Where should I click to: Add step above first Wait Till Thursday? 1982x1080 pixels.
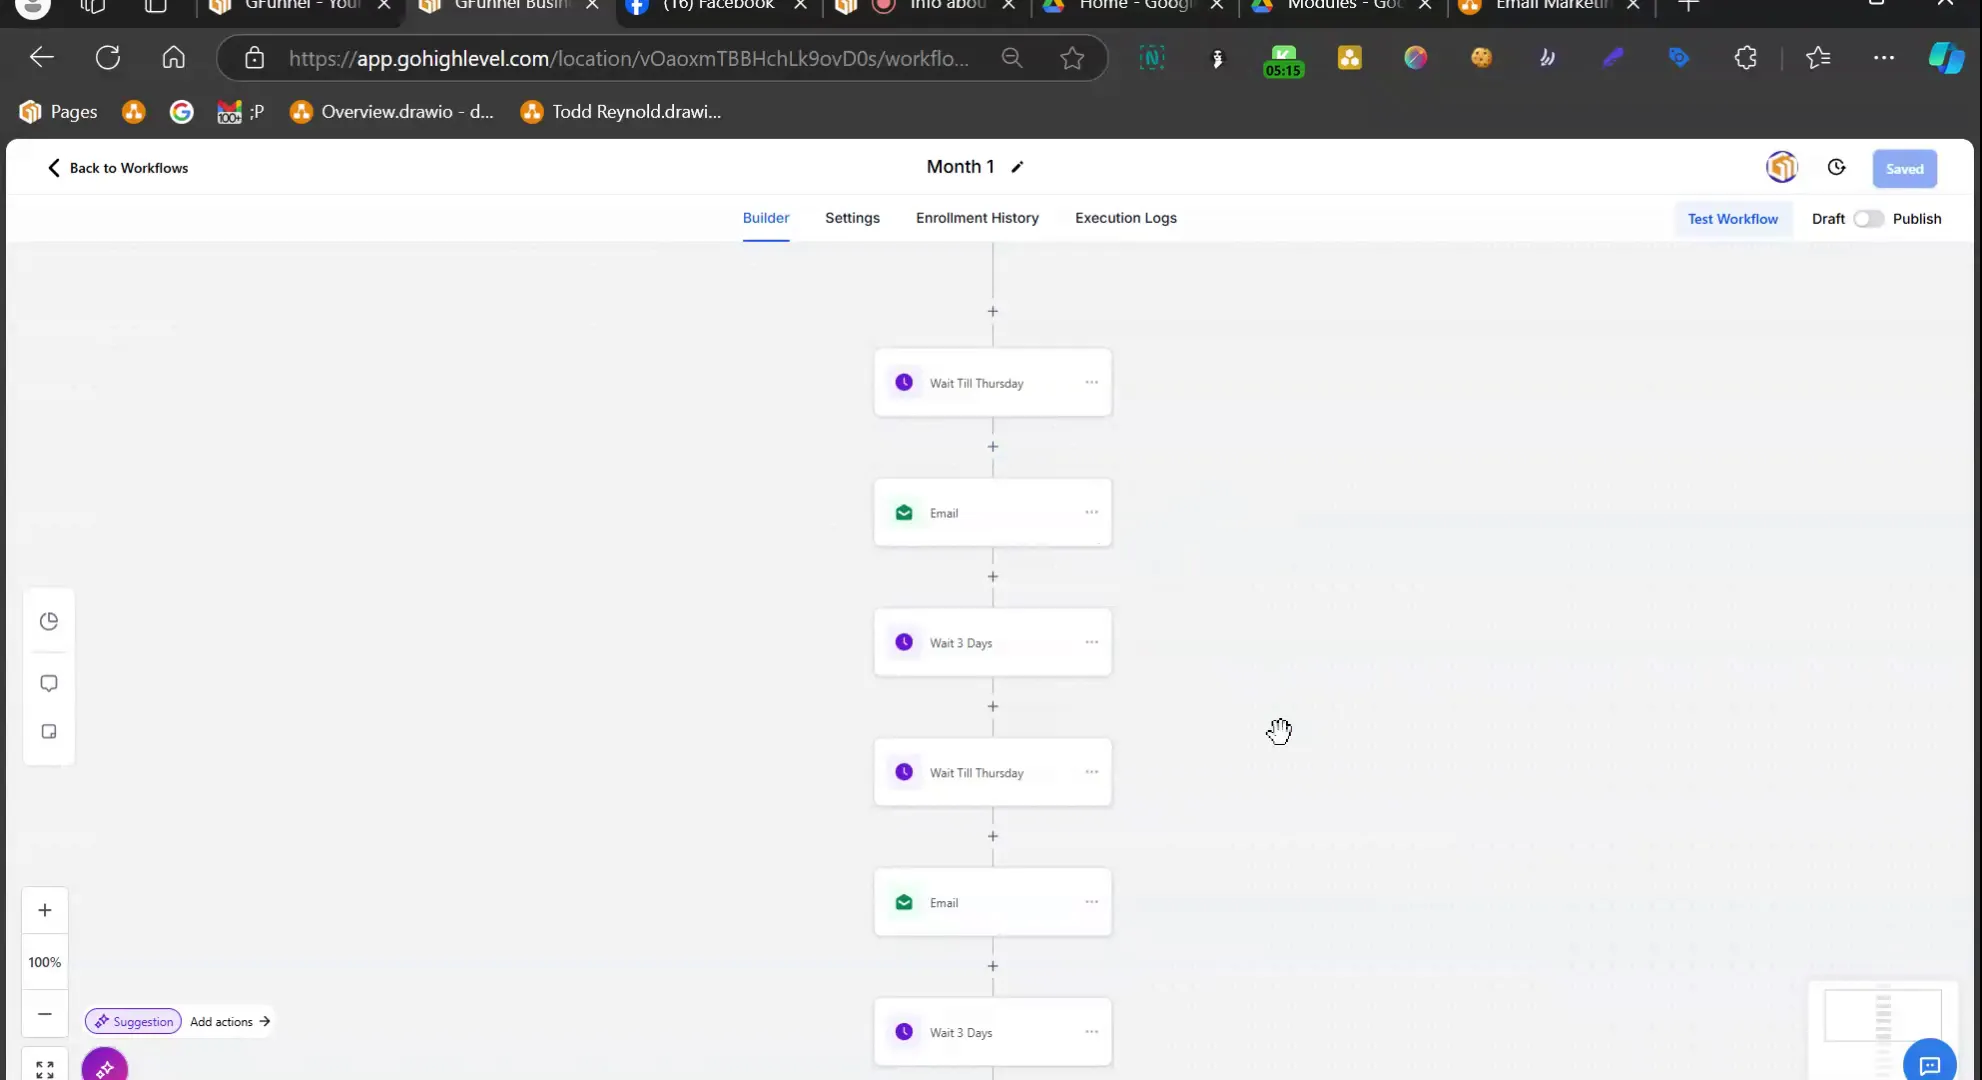coord(993,312)
